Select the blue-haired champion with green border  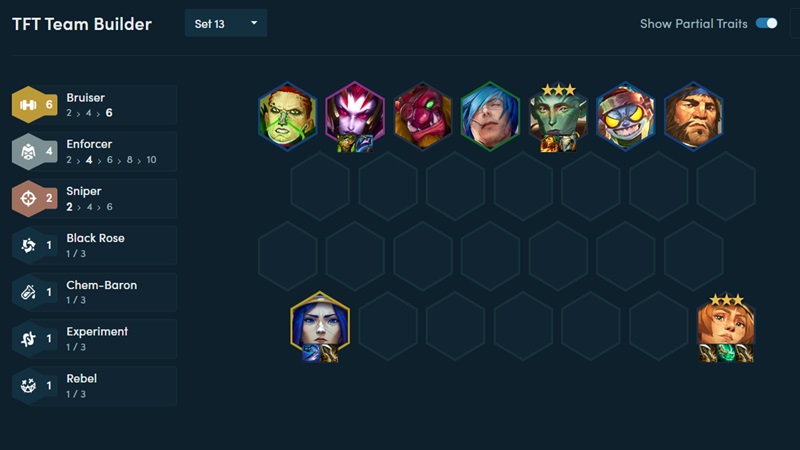(490, 116)
